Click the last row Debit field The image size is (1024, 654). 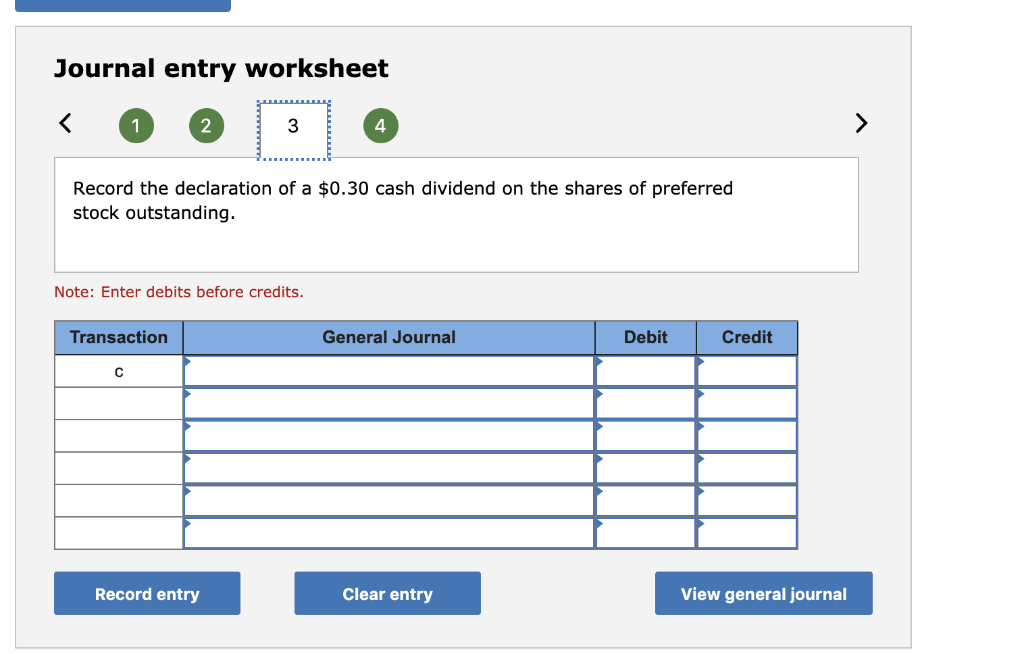645,533
